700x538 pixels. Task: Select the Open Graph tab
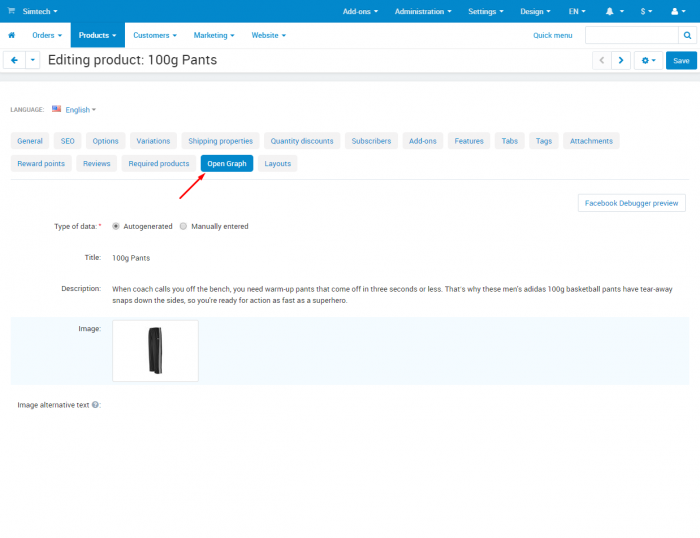pyautogui.click(x=227, y=163)
